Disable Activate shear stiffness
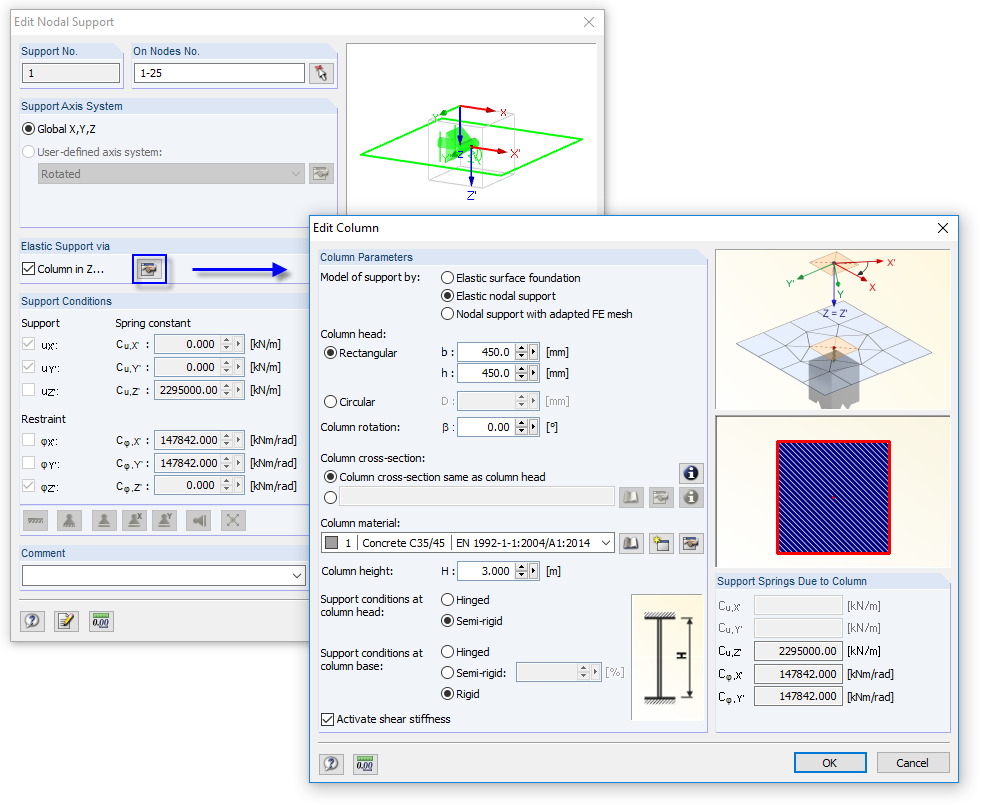This screenshot has height=805, width=983. click(x=327, y=718)
